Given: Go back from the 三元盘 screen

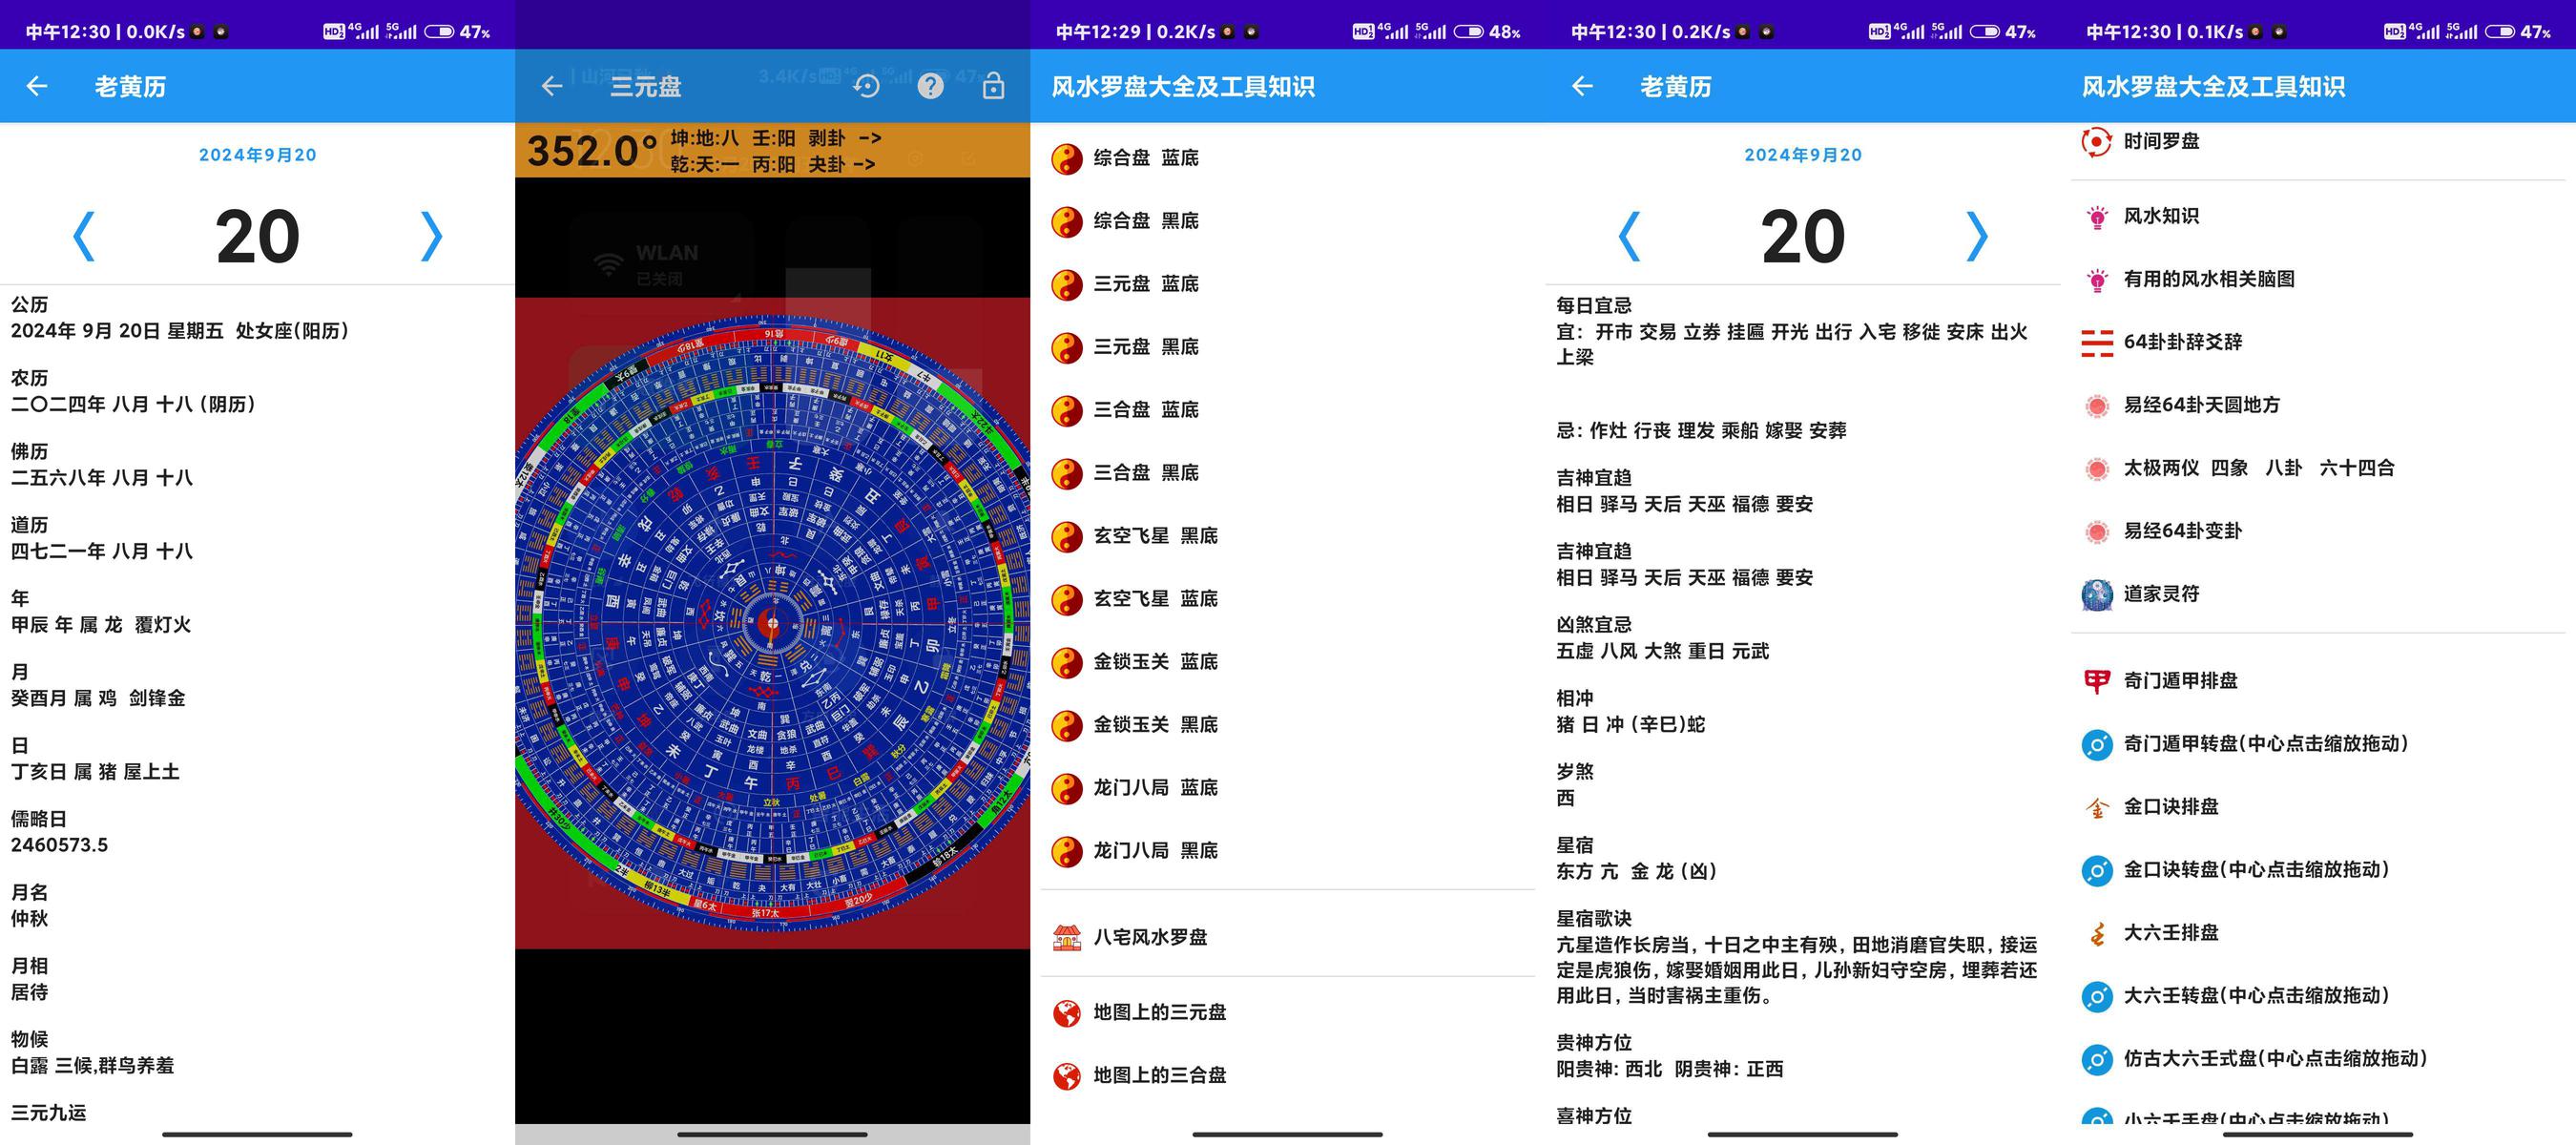Looking at the screenshot, I should click(552, 86).
